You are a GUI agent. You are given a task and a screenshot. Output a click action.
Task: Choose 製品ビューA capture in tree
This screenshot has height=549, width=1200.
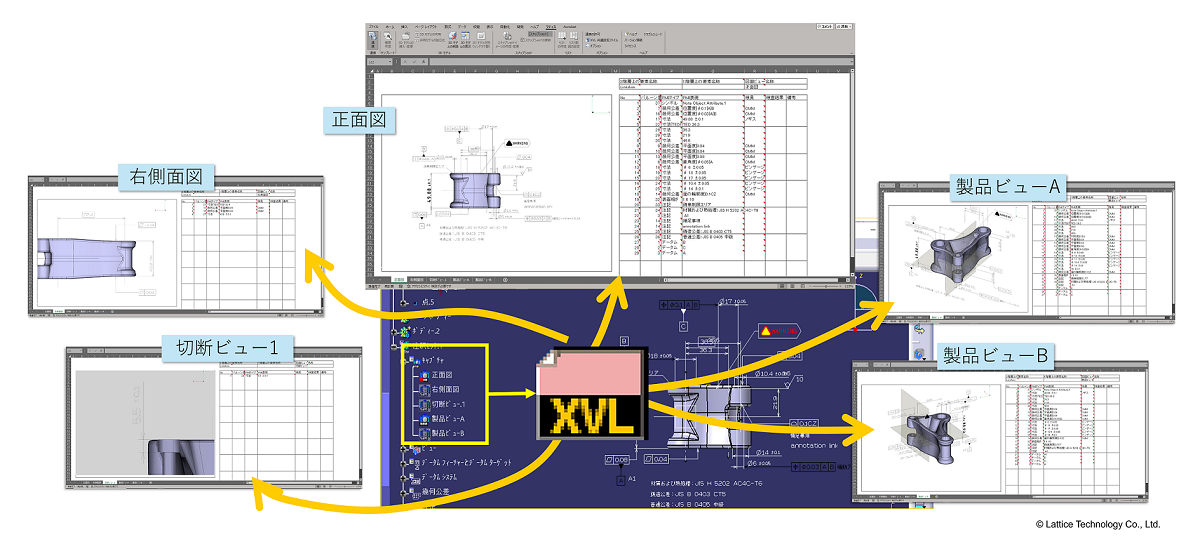point(426,419)
